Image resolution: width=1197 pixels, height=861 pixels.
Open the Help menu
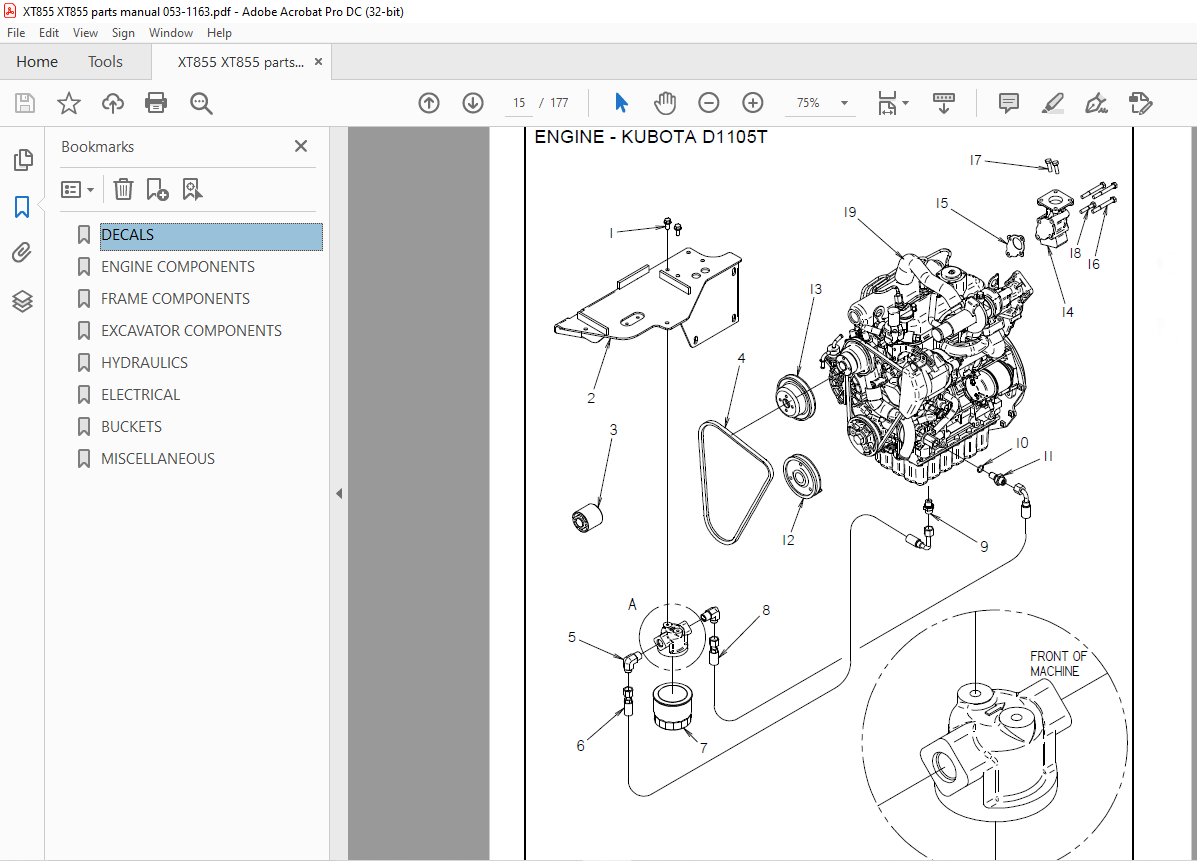[219, 33]
